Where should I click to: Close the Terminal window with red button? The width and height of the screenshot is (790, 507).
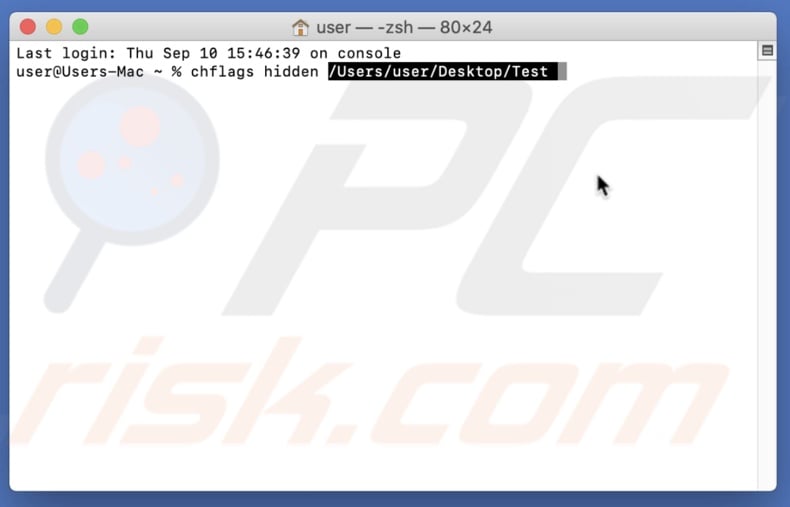coord(28,27)
